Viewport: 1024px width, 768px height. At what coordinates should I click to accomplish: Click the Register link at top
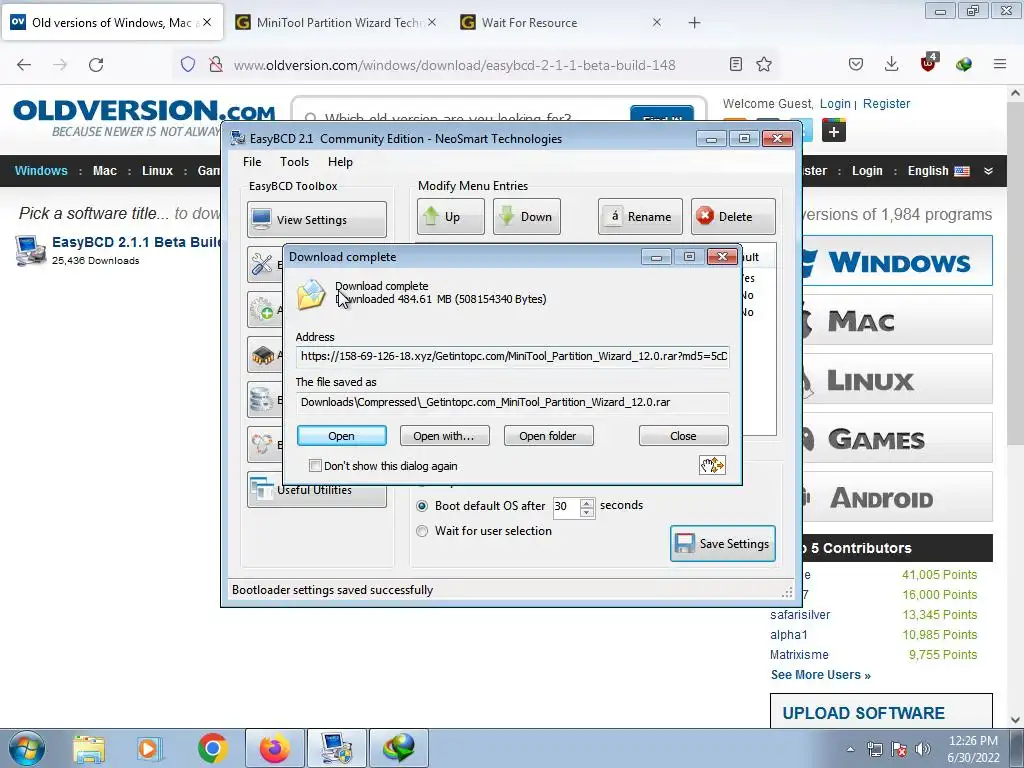(x=886, y=104)
